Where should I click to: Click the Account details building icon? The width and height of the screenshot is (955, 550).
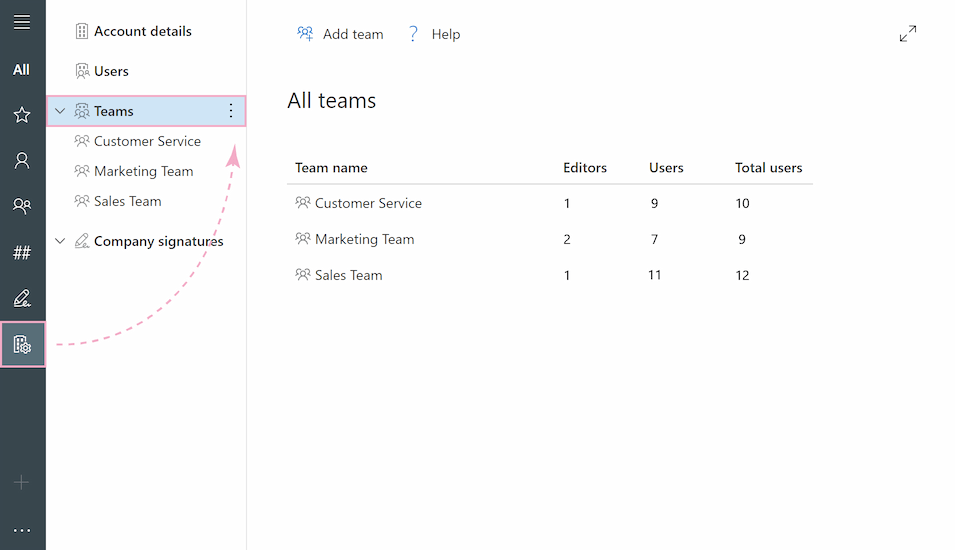point(82,31)
